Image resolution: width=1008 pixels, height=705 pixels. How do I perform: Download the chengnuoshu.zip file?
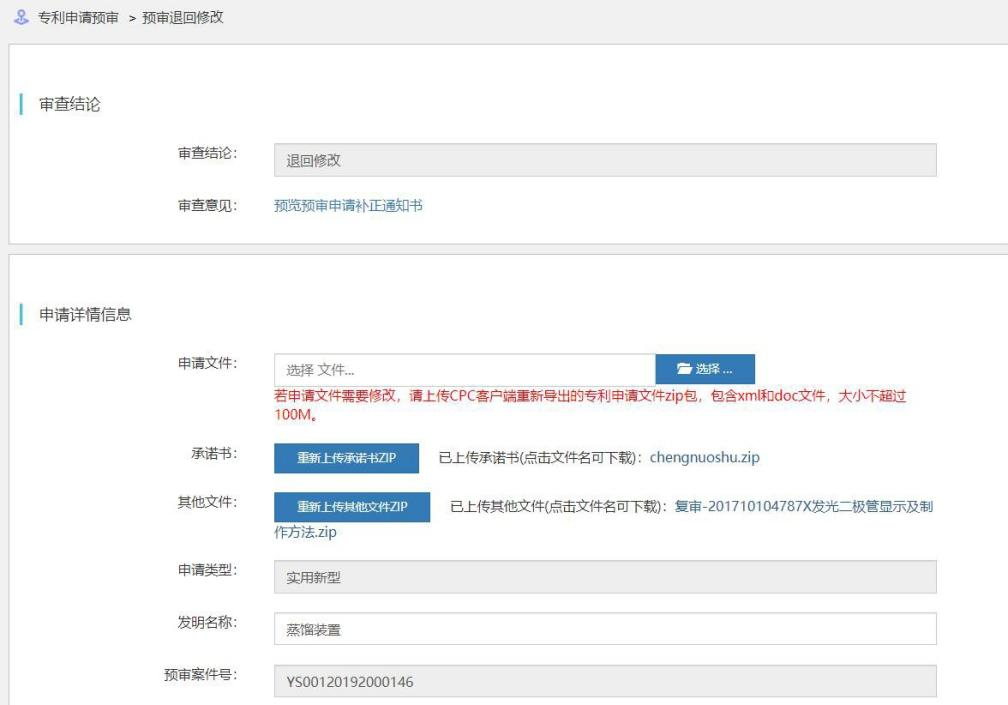point(705,458)
